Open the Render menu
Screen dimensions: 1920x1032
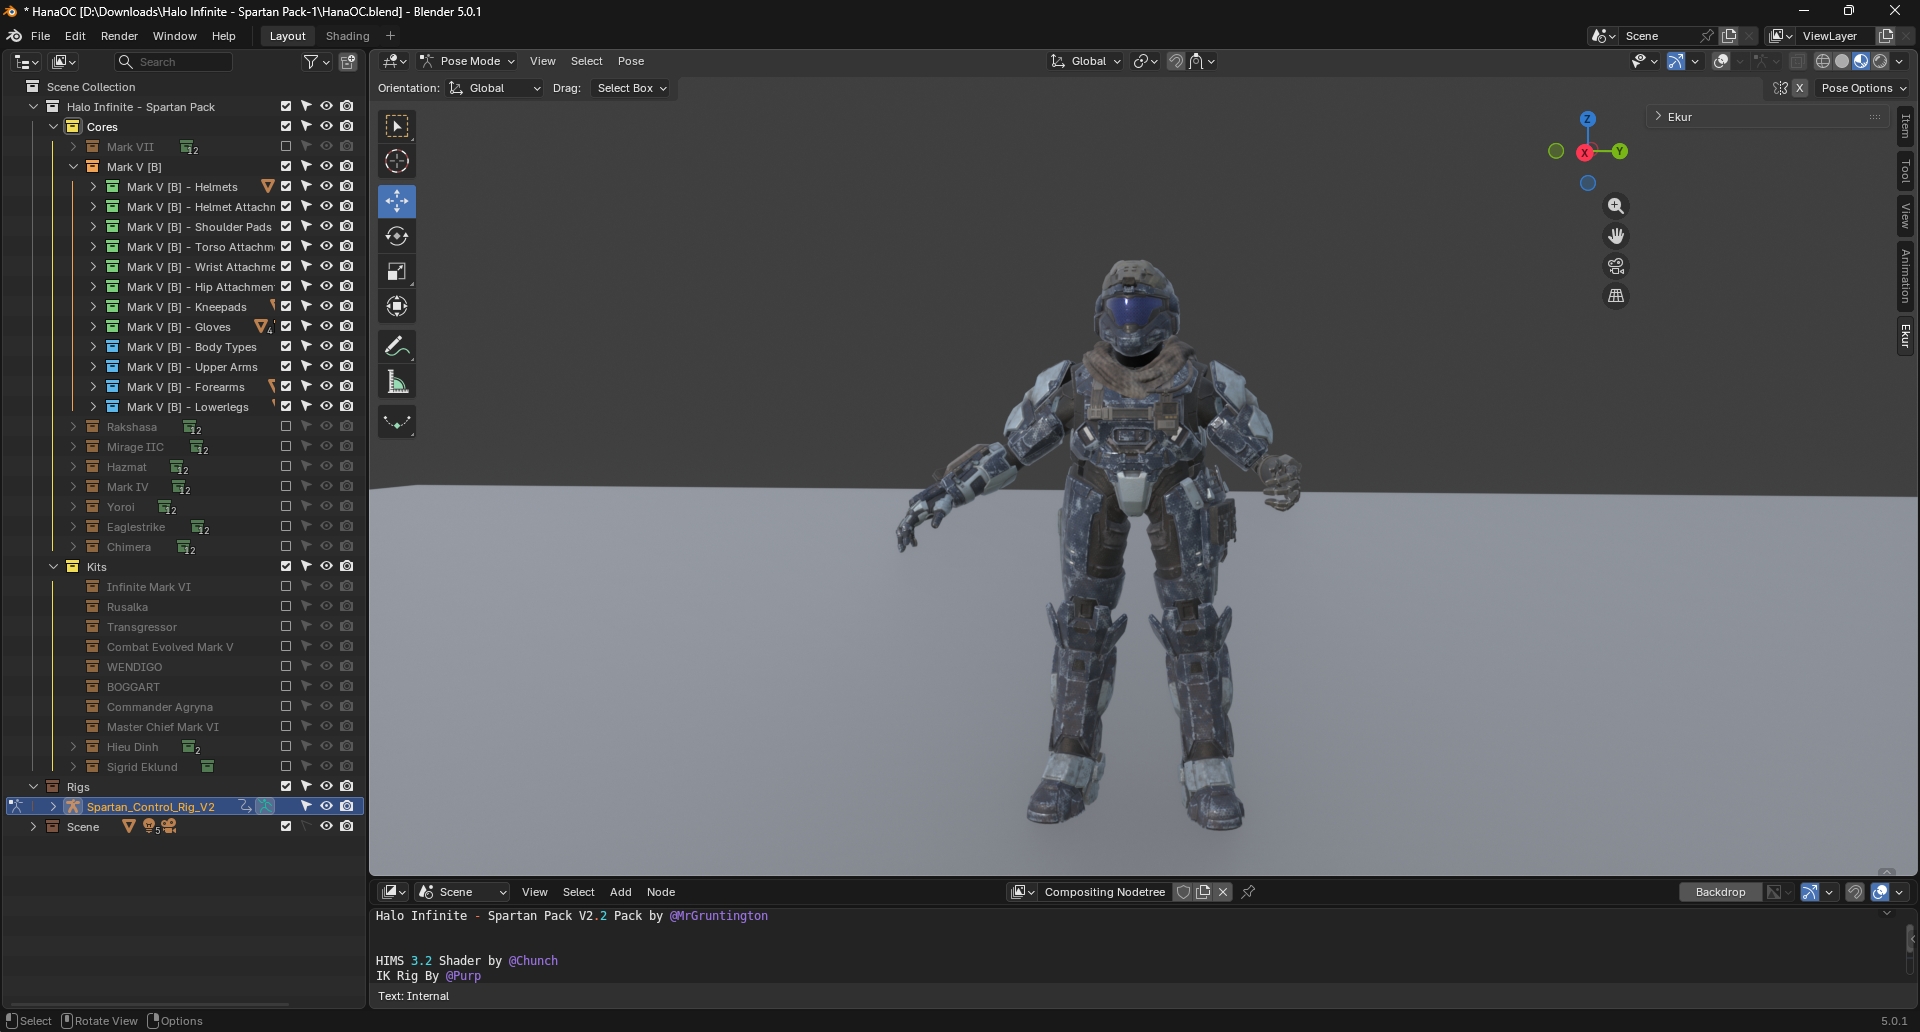point(119,36)
